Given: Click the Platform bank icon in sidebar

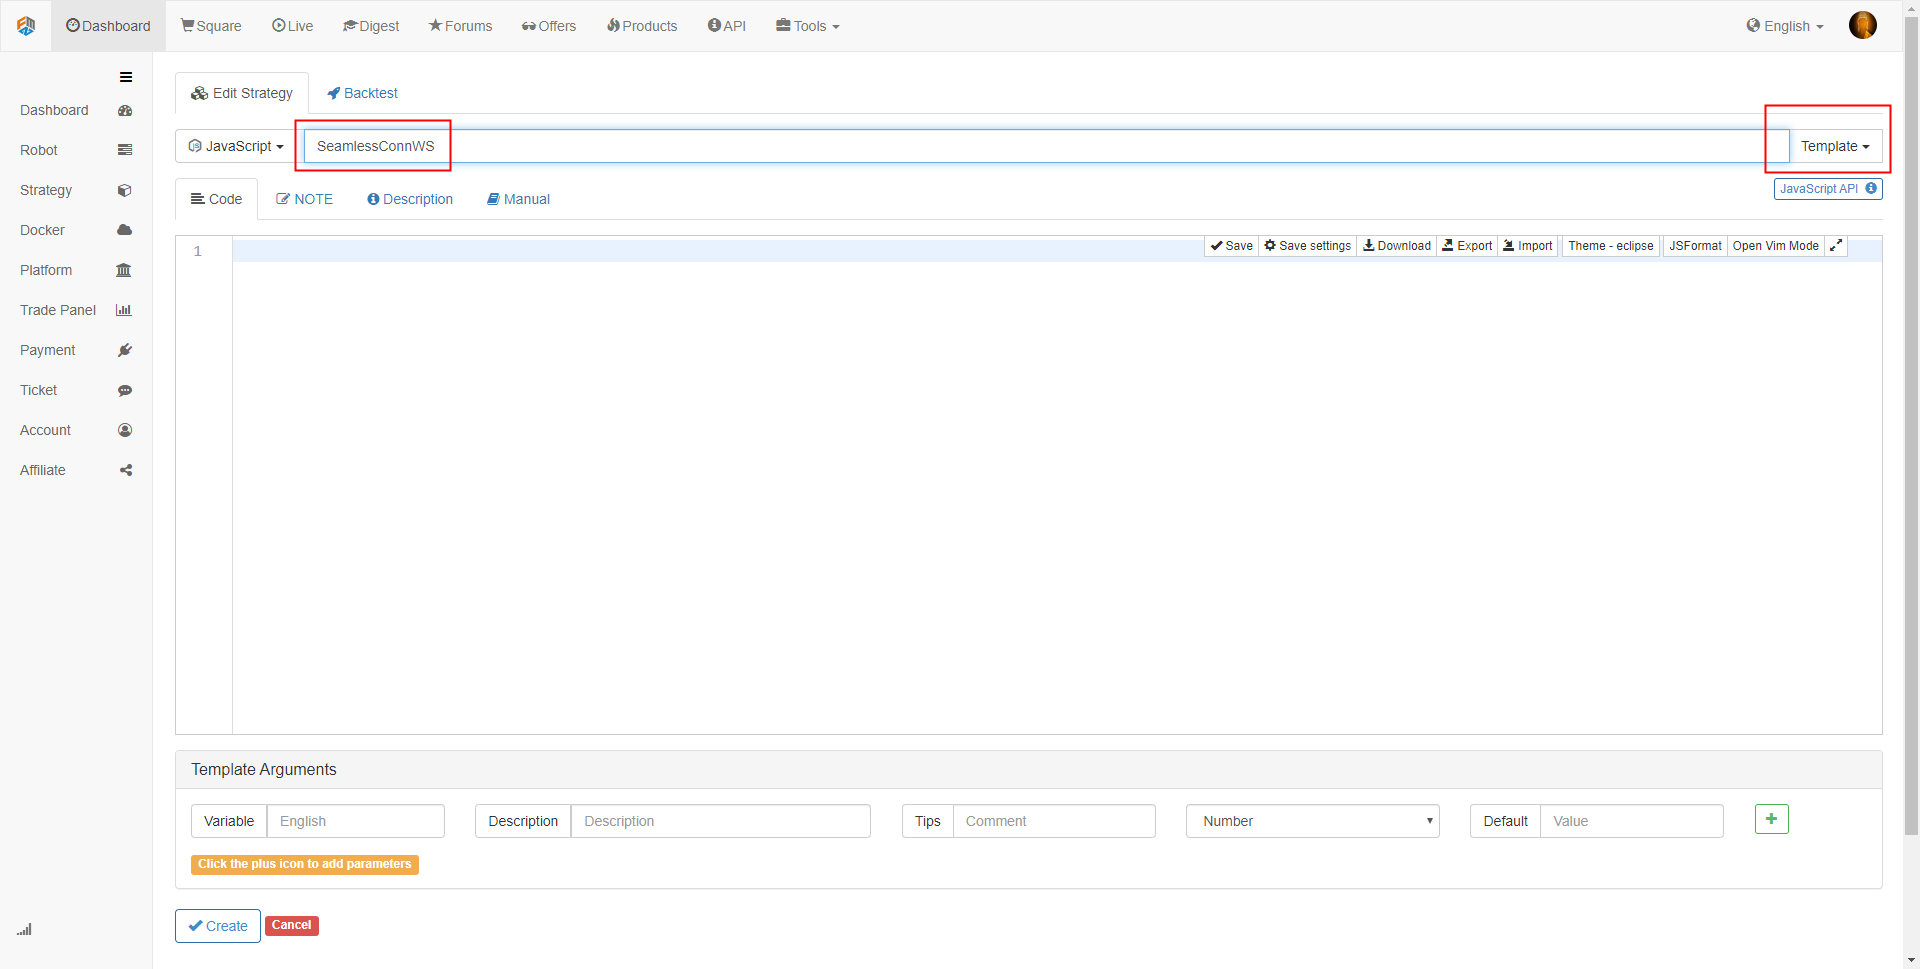Looking at the screenshot, I should tap(124, 270).
